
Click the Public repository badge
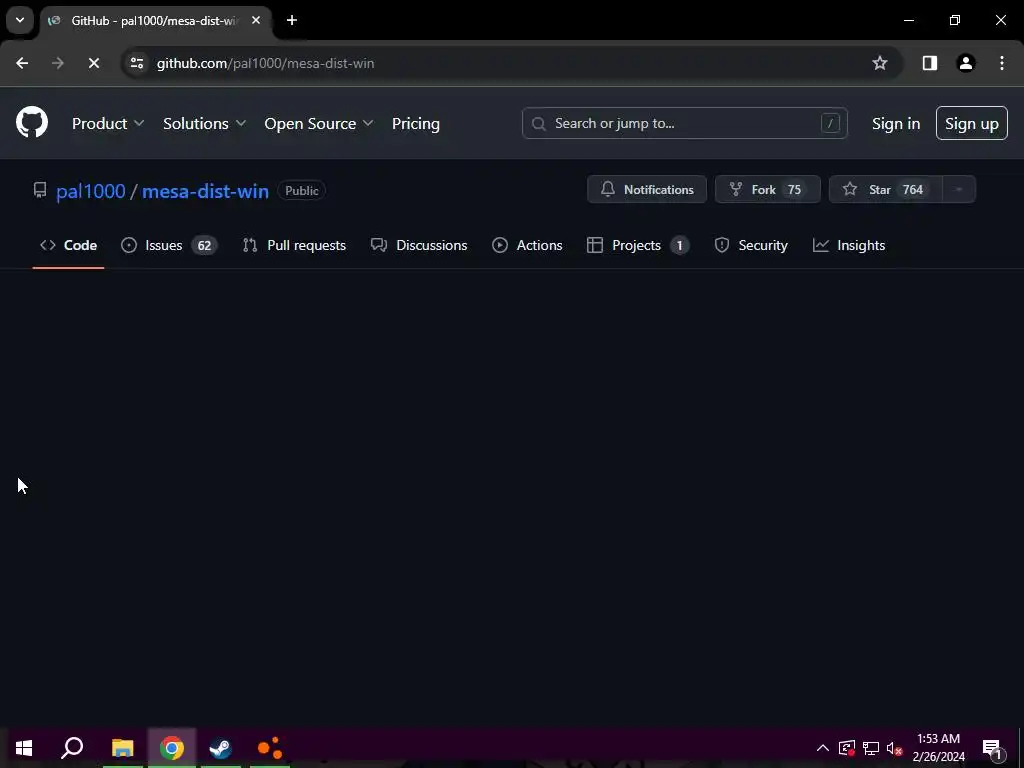coord(302,191)
